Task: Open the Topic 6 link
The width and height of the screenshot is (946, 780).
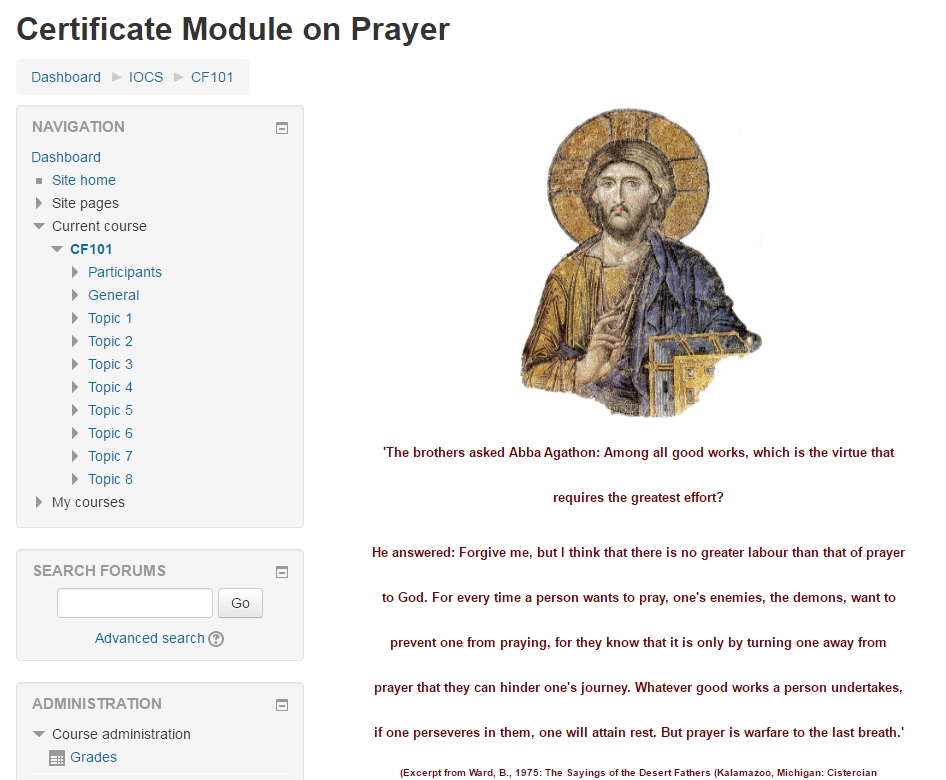Action: point(110,433)
